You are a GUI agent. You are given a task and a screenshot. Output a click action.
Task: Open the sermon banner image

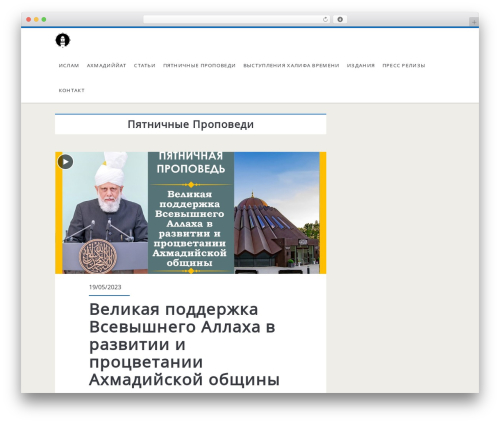click(190, 213)
